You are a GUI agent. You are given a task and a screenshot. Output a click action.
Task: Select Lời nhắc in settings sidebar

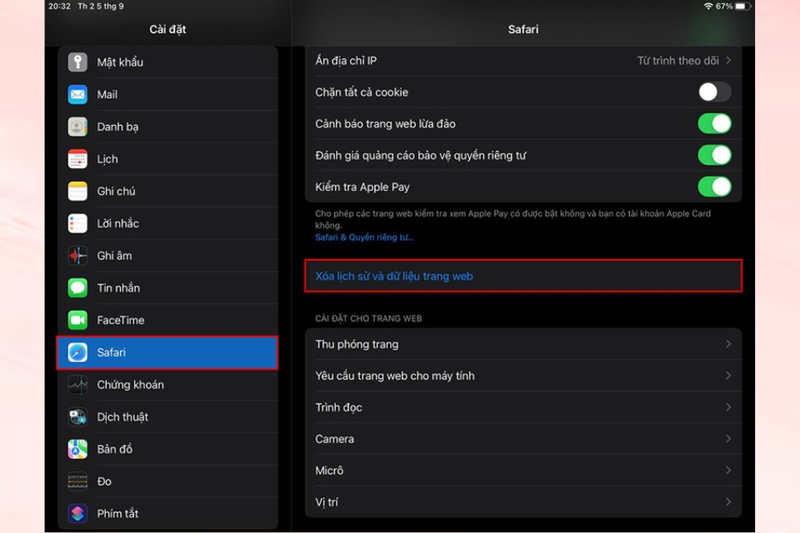168,223
